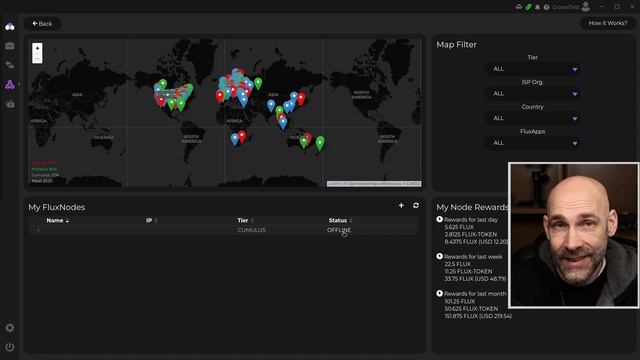Open the Settings gear in sidebar

(x=10, y=328)
